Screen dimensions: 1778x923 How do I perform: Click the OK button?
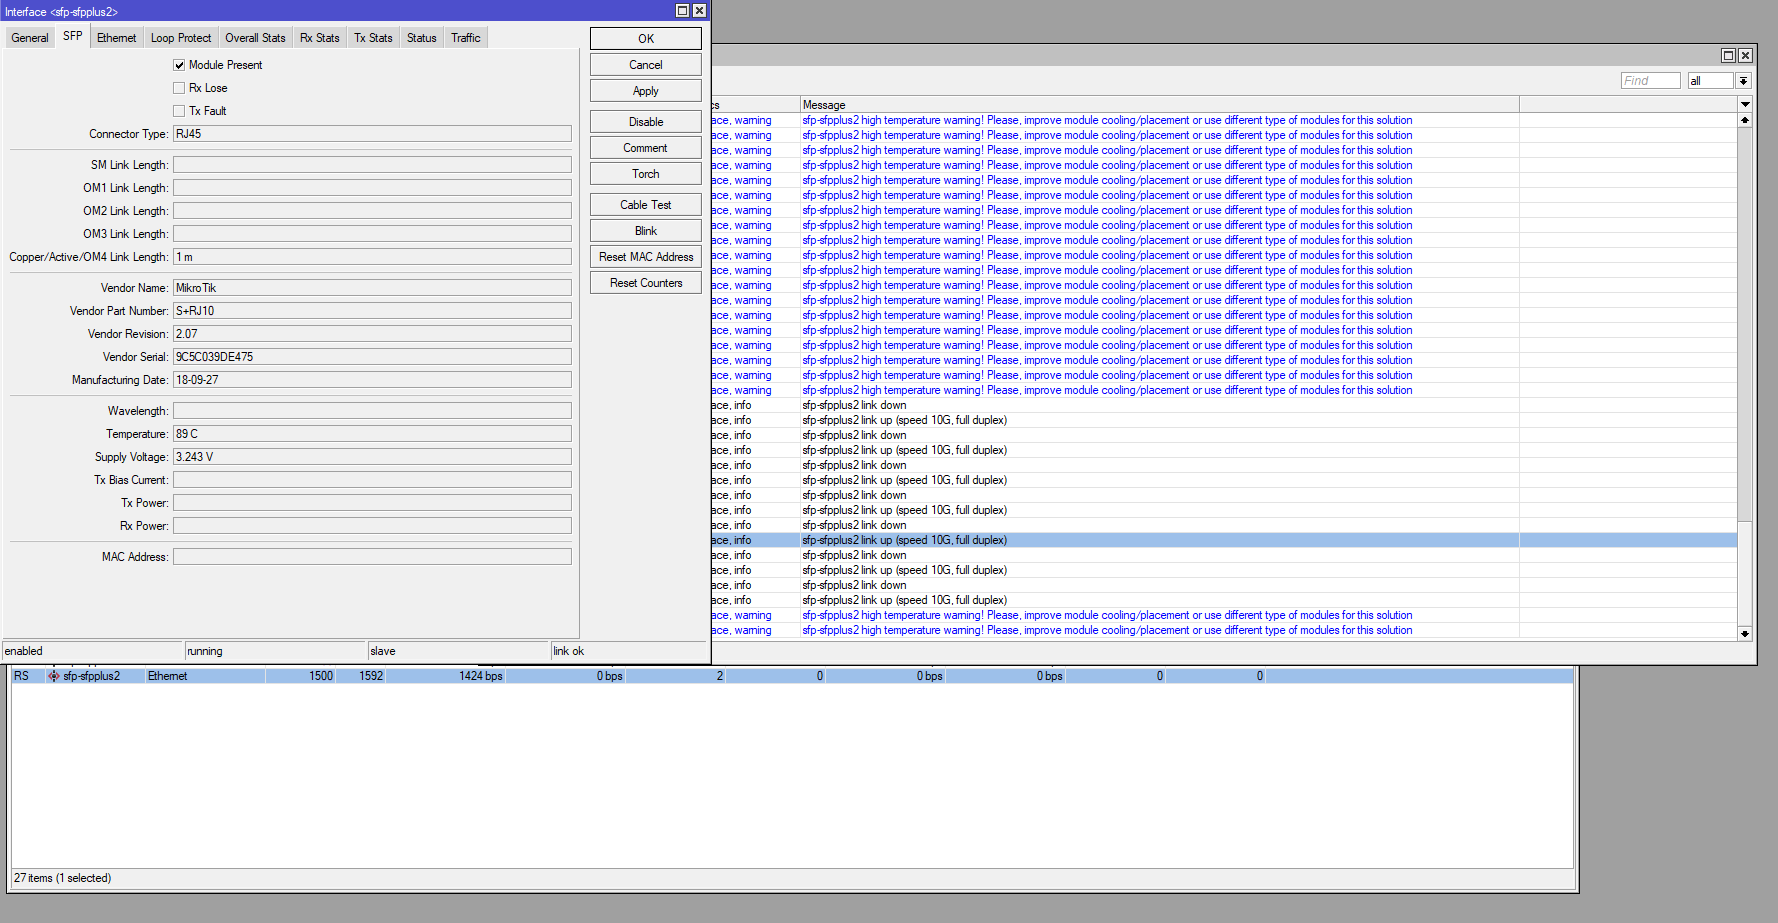coord(646,39)
